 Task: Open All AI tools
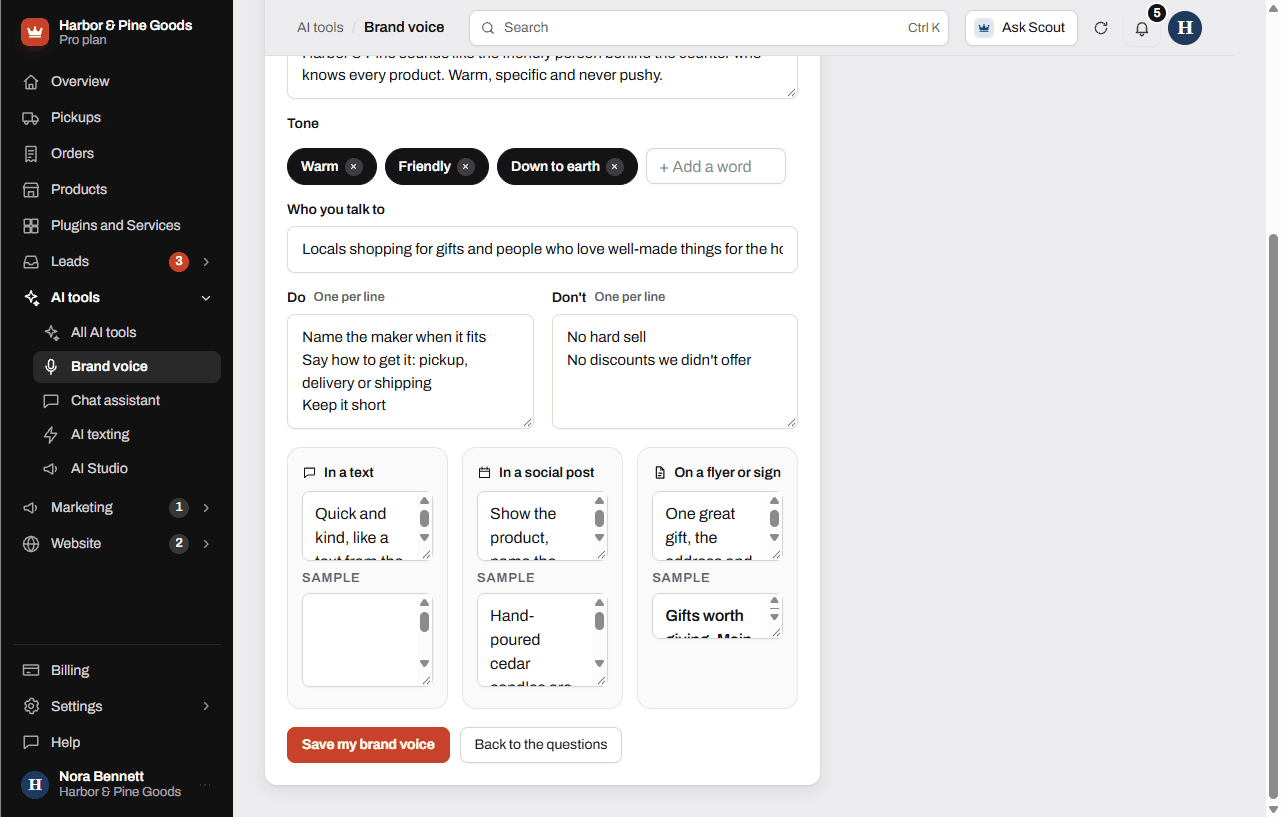point(127,332)
